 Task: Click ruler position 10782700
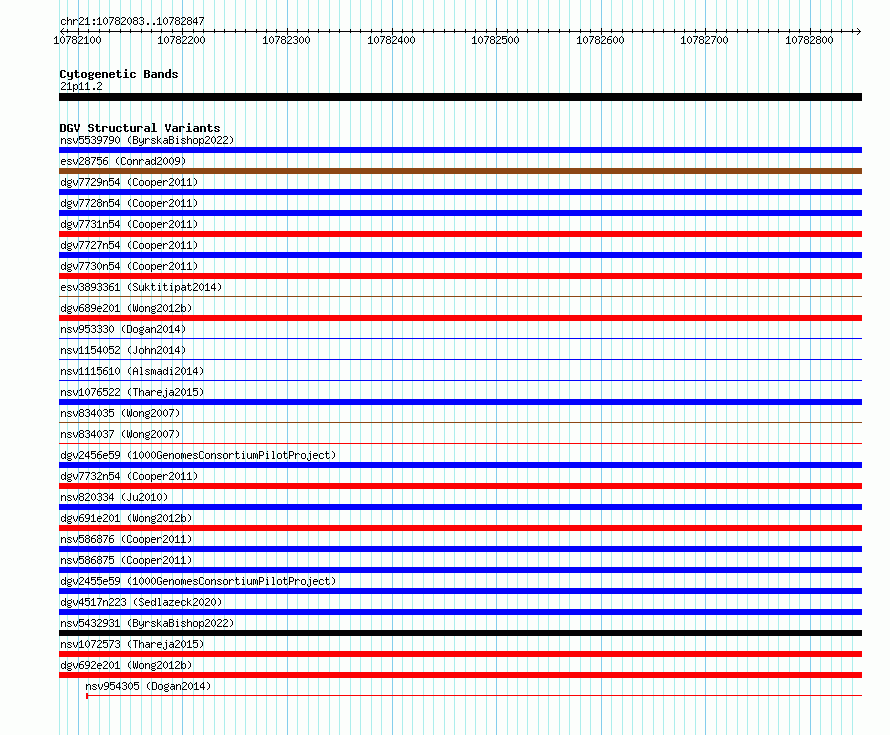point(704,40)
